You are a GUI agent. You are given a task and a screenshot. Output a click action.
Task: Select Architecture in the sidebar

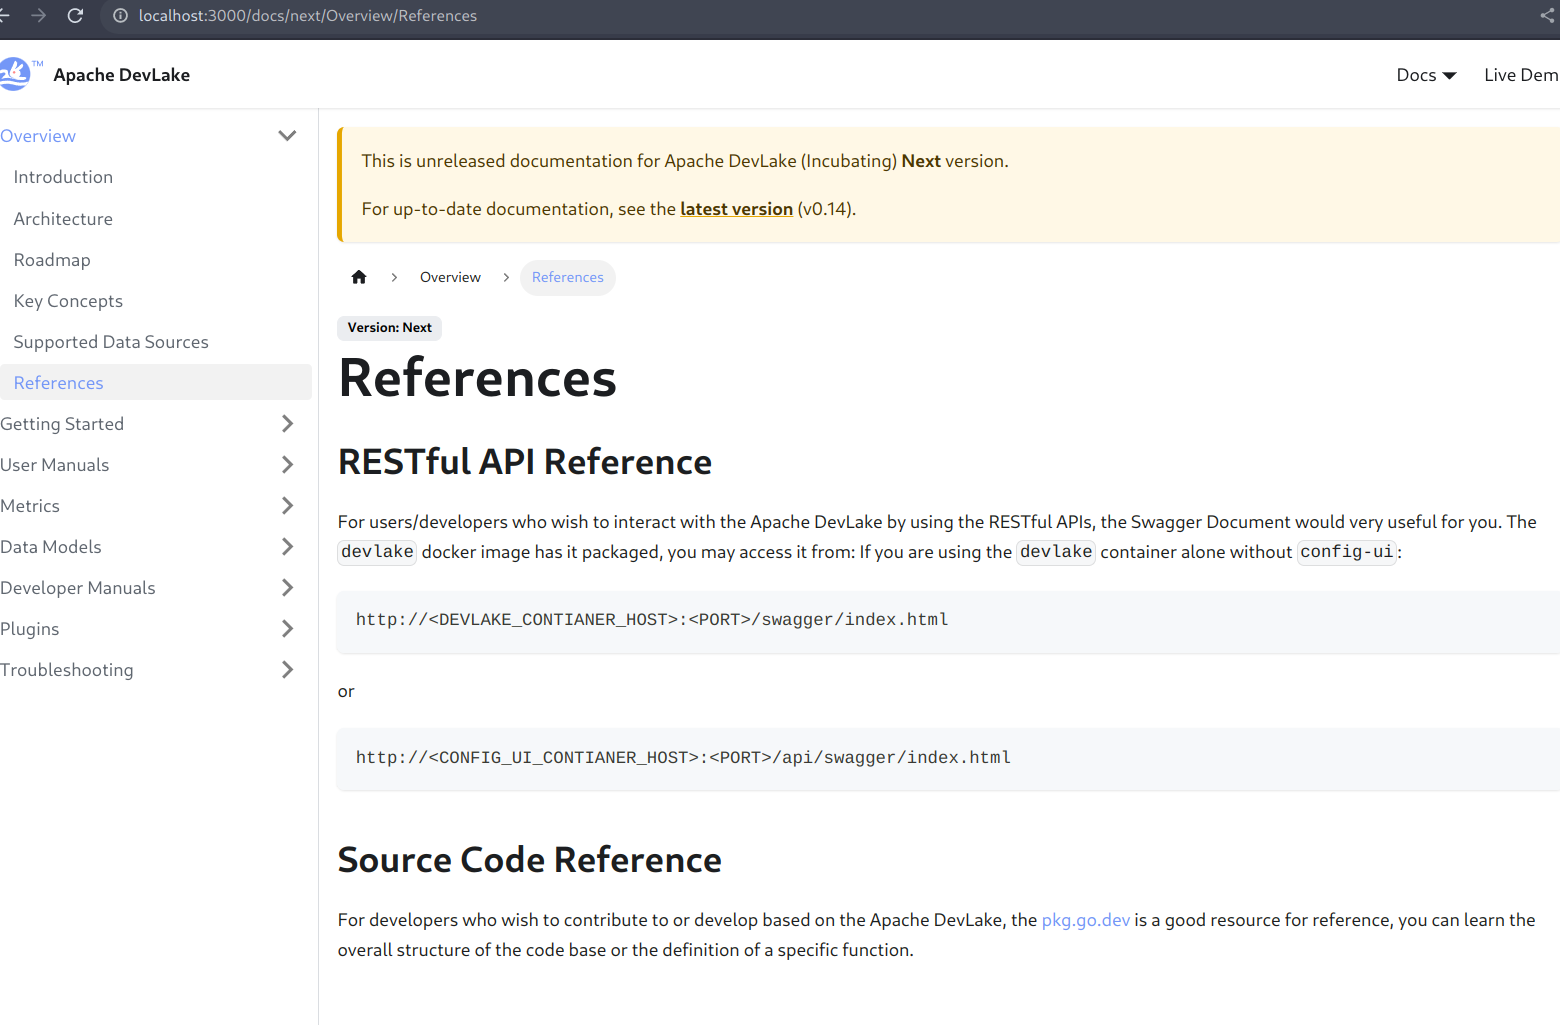pos(63,219)
